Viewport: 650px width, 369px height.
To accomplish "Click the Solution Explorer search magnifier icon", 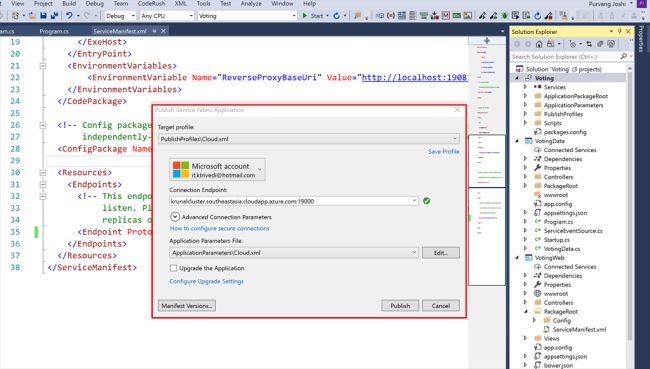I will [624, 56].
